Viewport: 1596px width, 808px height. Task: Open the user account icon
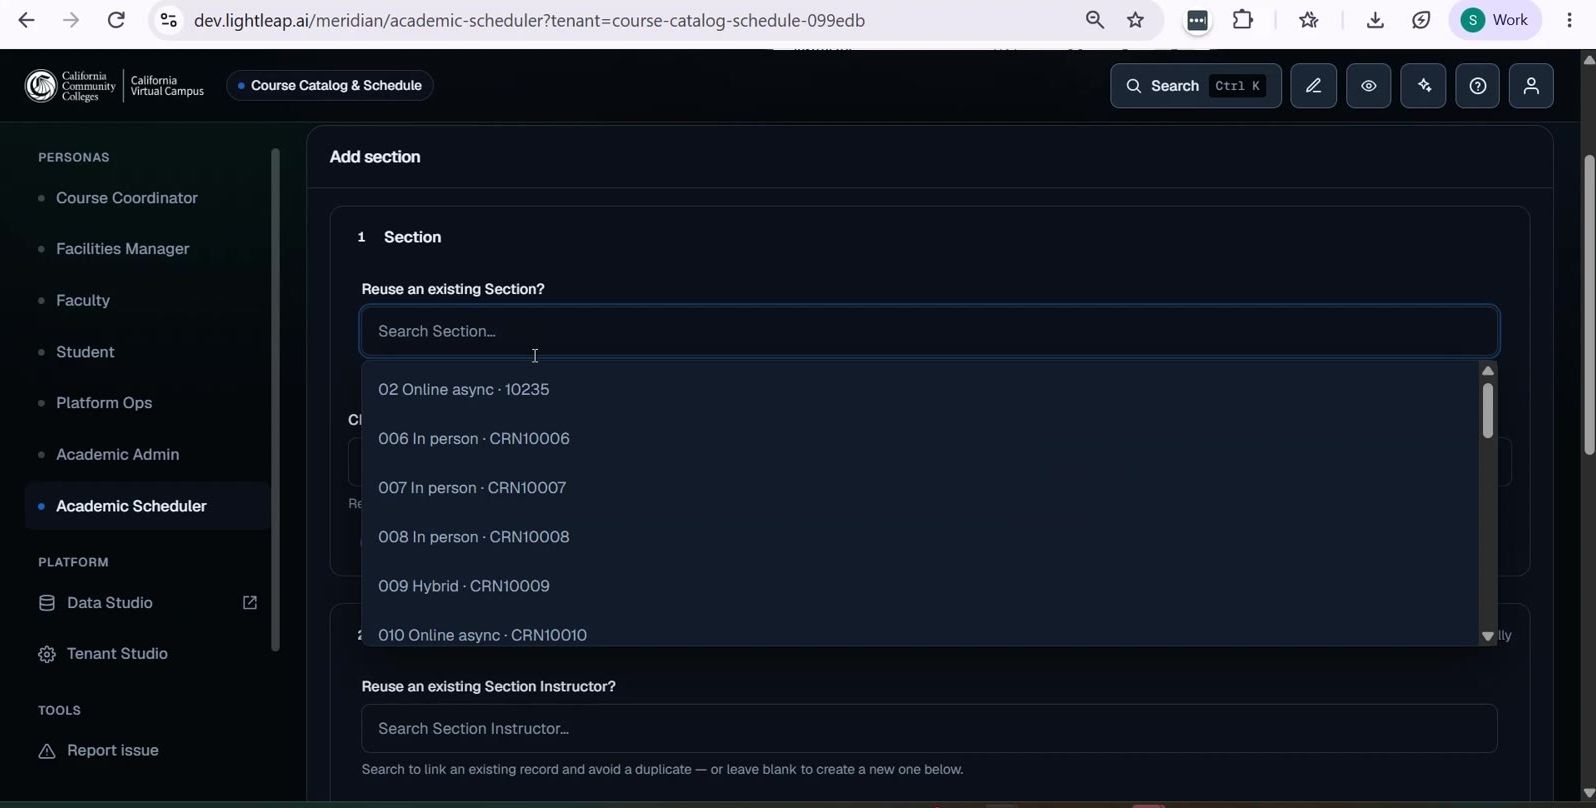tap(1531, 86)
